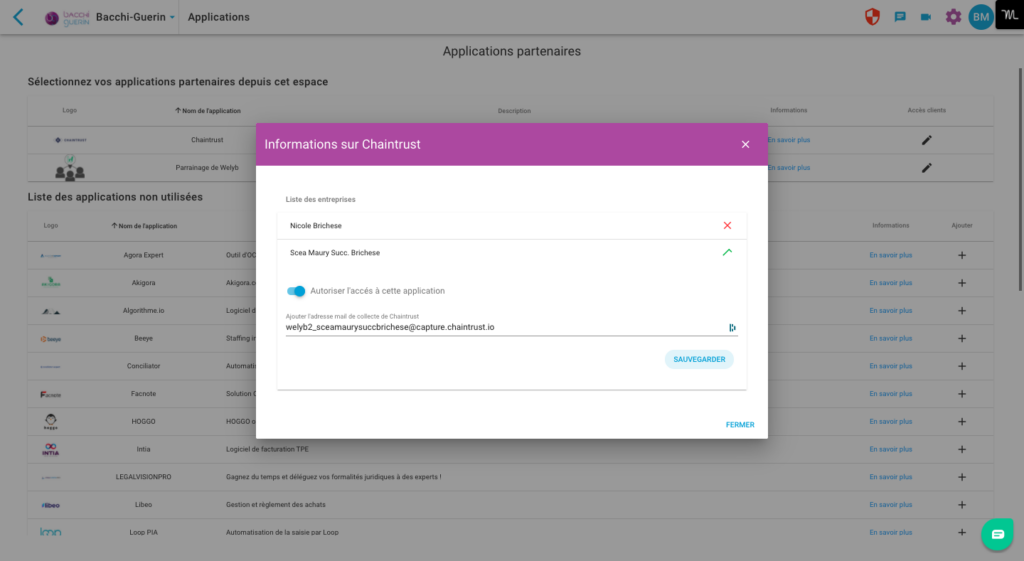The width and height of the screenshot is (1024, 561).
Task: Select the Nicole Brichese company row
Action: pos(511,225)
